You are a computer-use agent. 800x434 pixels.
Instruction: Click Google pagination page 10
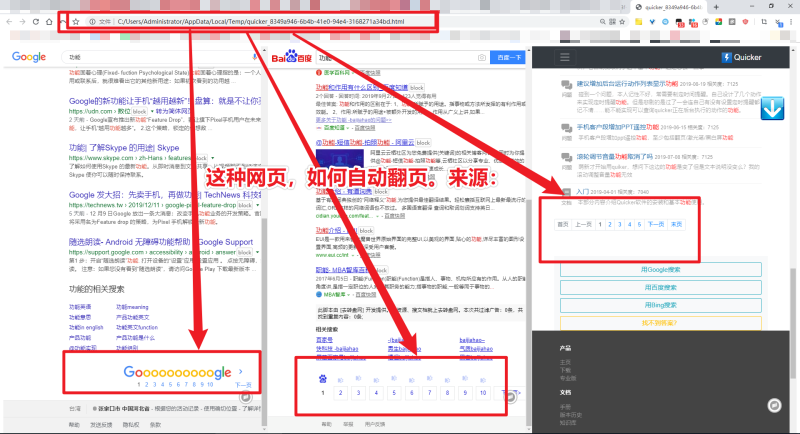point(210,385)
